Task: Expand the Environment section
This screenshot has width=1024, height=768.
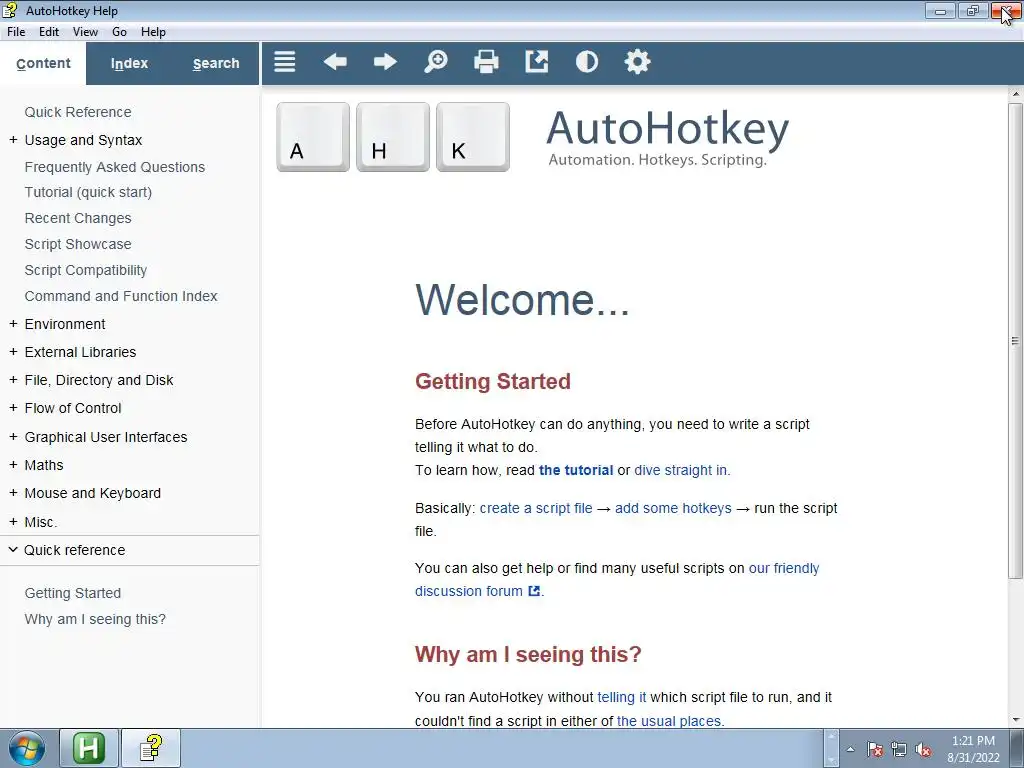Action: (x=13, y=324)
